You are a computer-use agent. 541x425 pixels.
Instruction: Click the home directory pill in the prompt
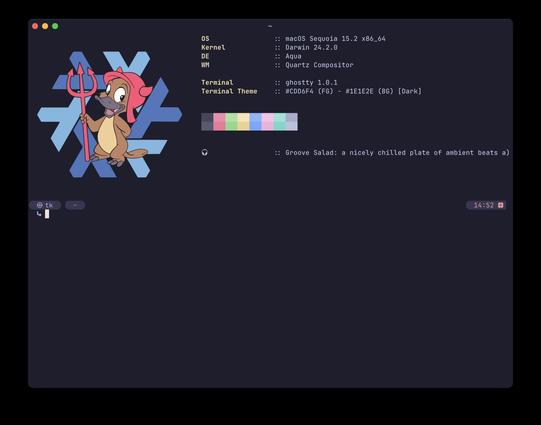point(75,205)
